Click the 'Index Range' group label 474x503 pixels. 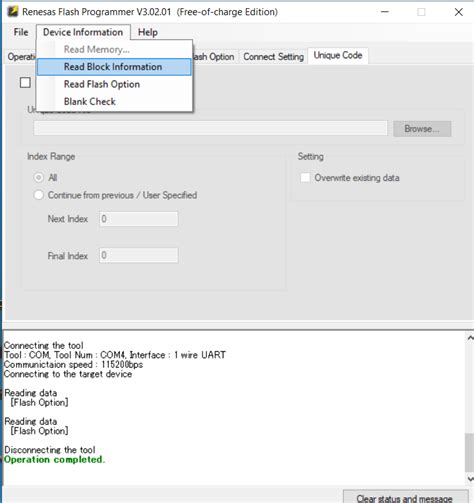51,156
